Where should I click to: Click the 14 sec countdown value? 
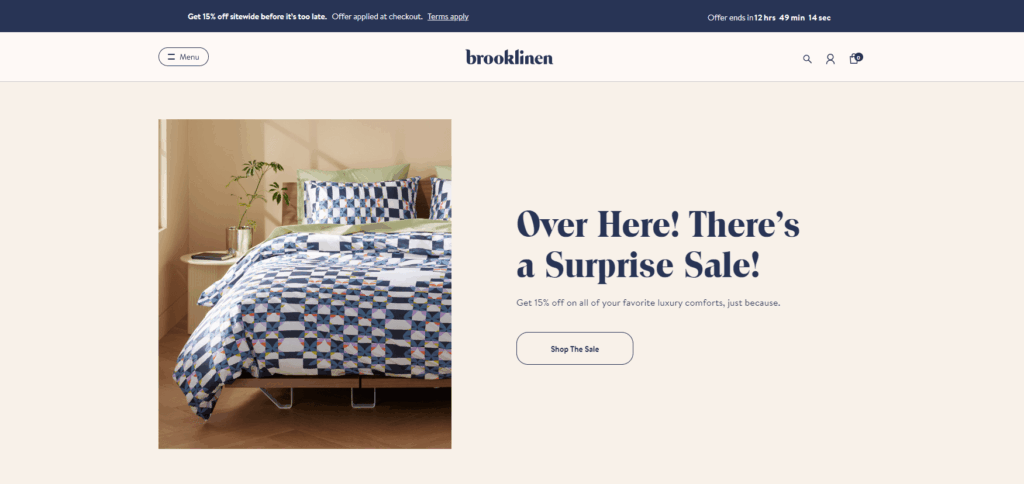820,18
